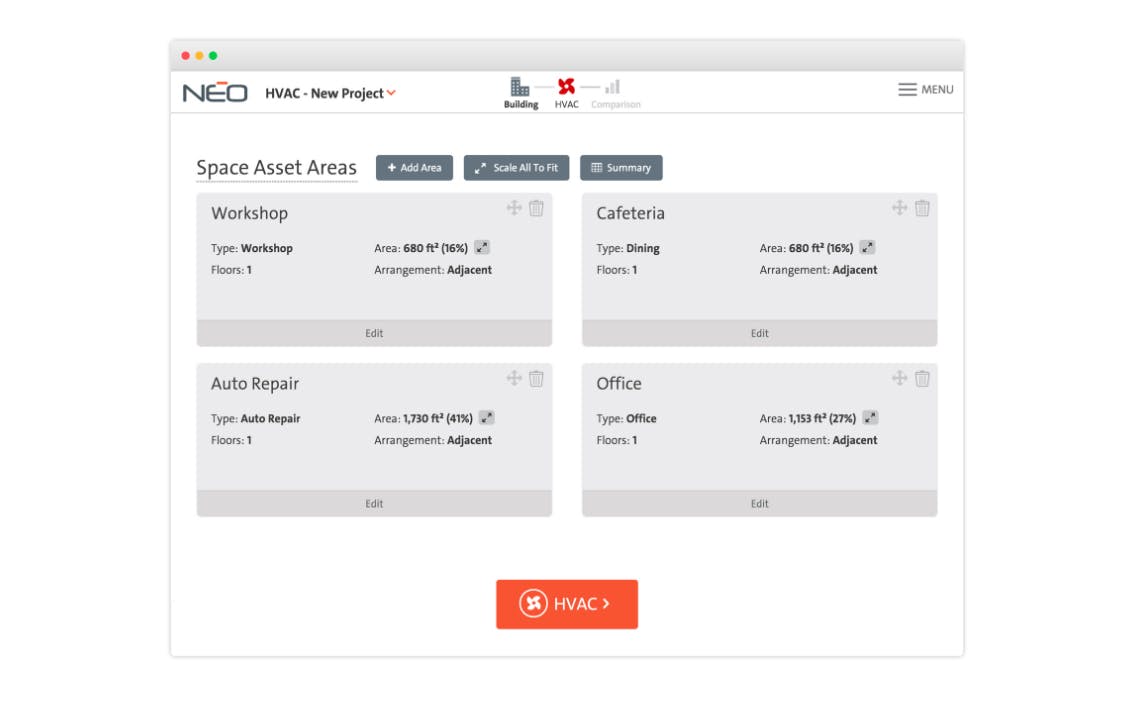The height and width of the screenshot is (710, 1129).
Task: Click the red HVAC fan icon in the stepper
Action: (567, 87)
